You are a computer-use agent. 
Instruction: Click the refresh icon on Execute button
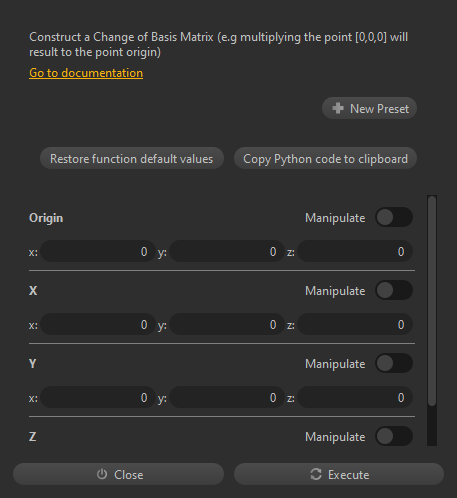[x=316, y=474]
